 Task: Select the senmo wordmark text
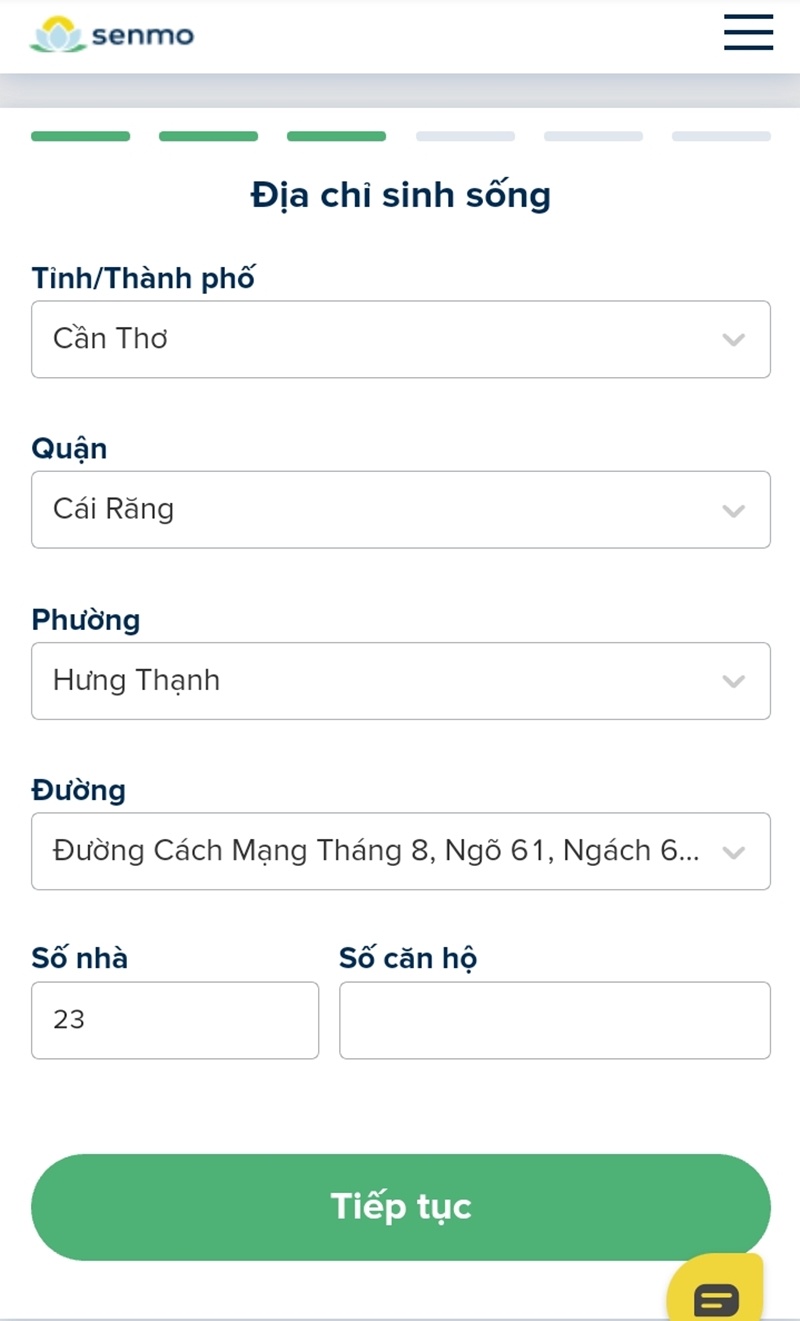tap(141, 36)
